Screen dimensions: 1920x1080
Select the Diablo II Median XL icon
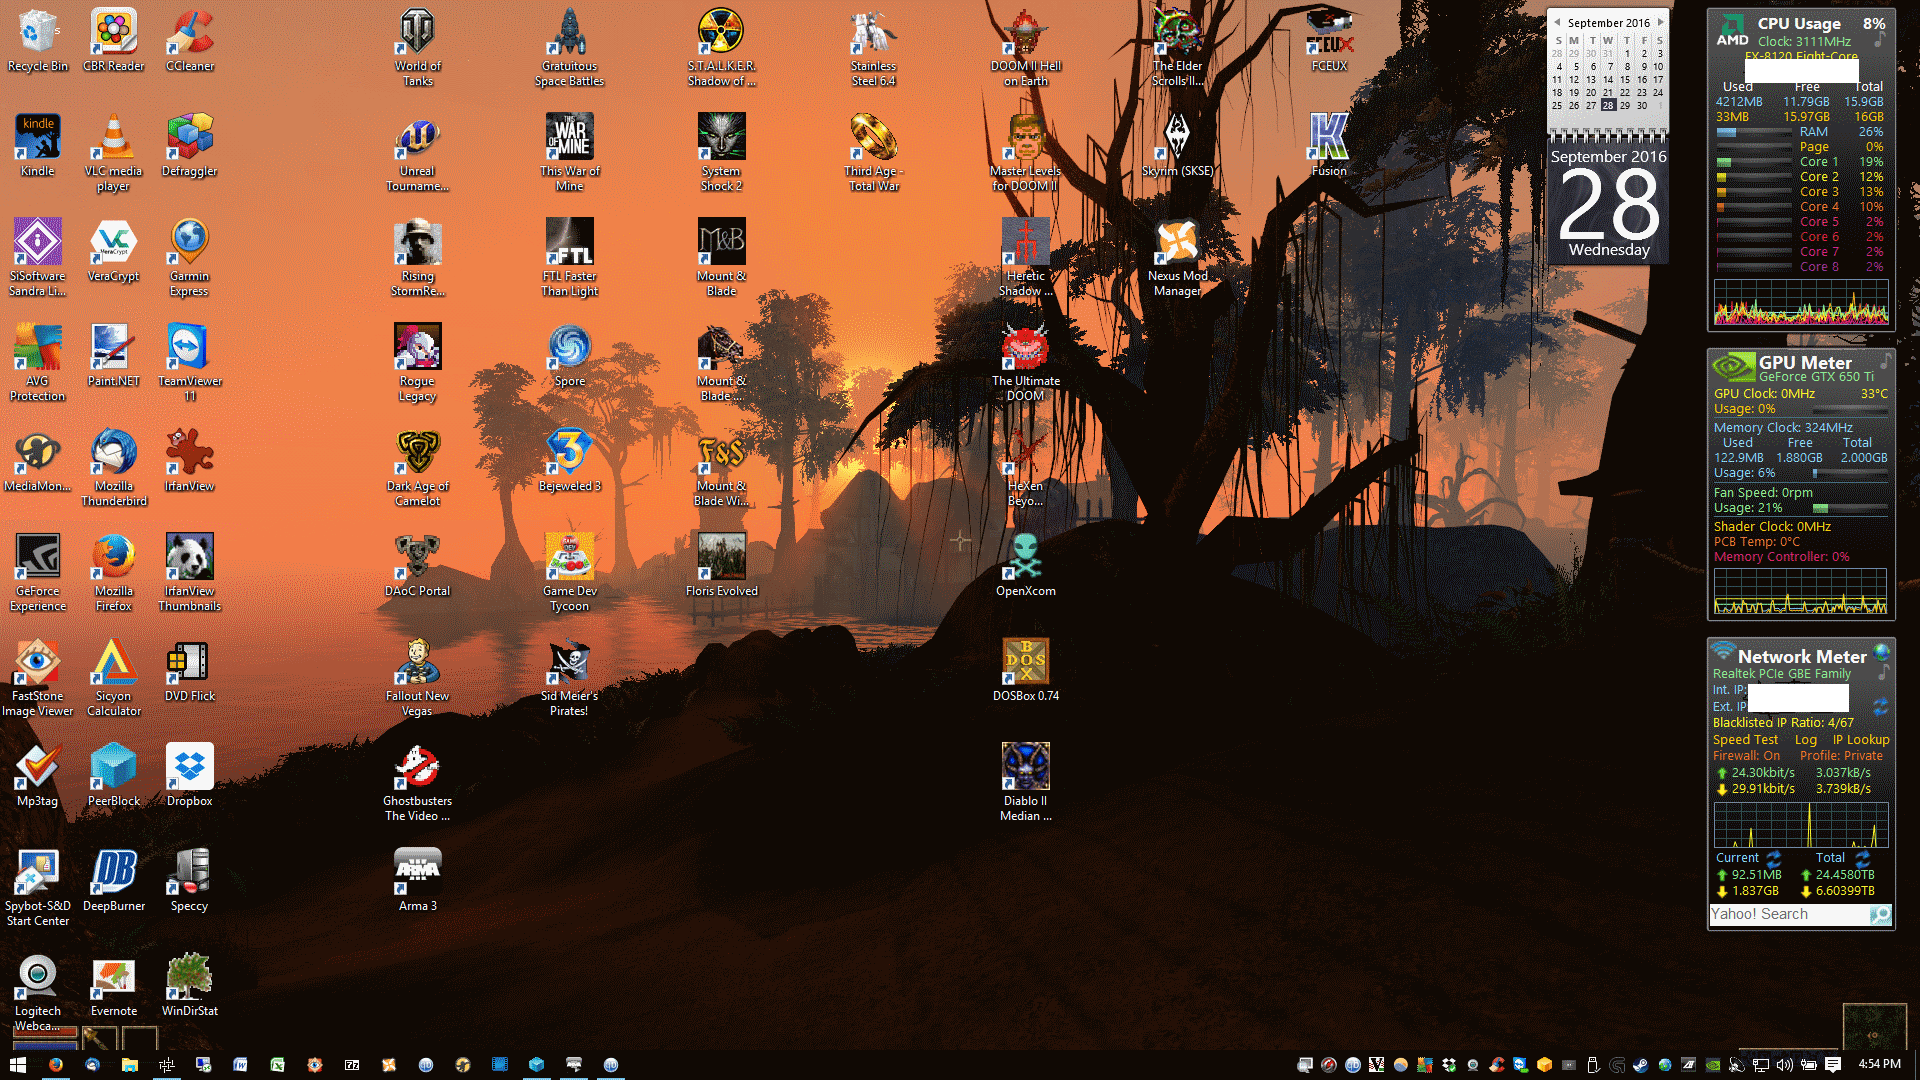tap(1025, 783)
